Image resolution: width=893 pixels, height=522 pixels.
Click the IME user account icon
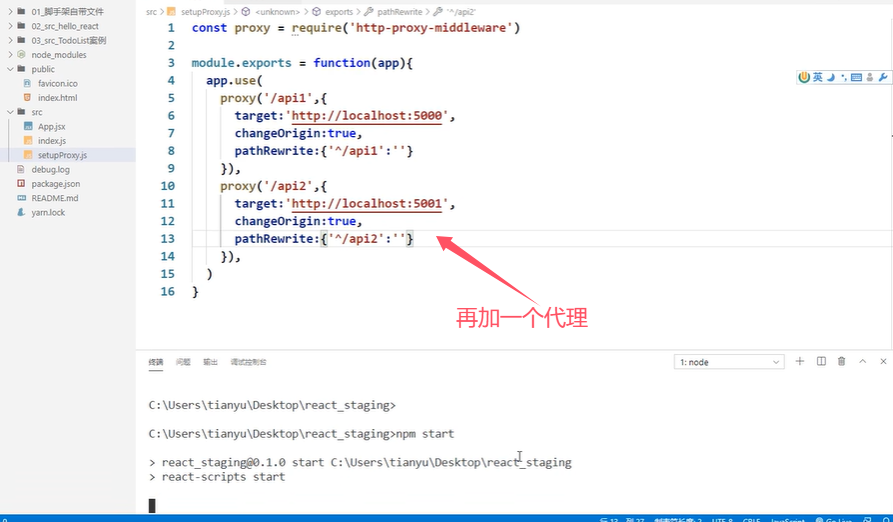pos(870,77)
